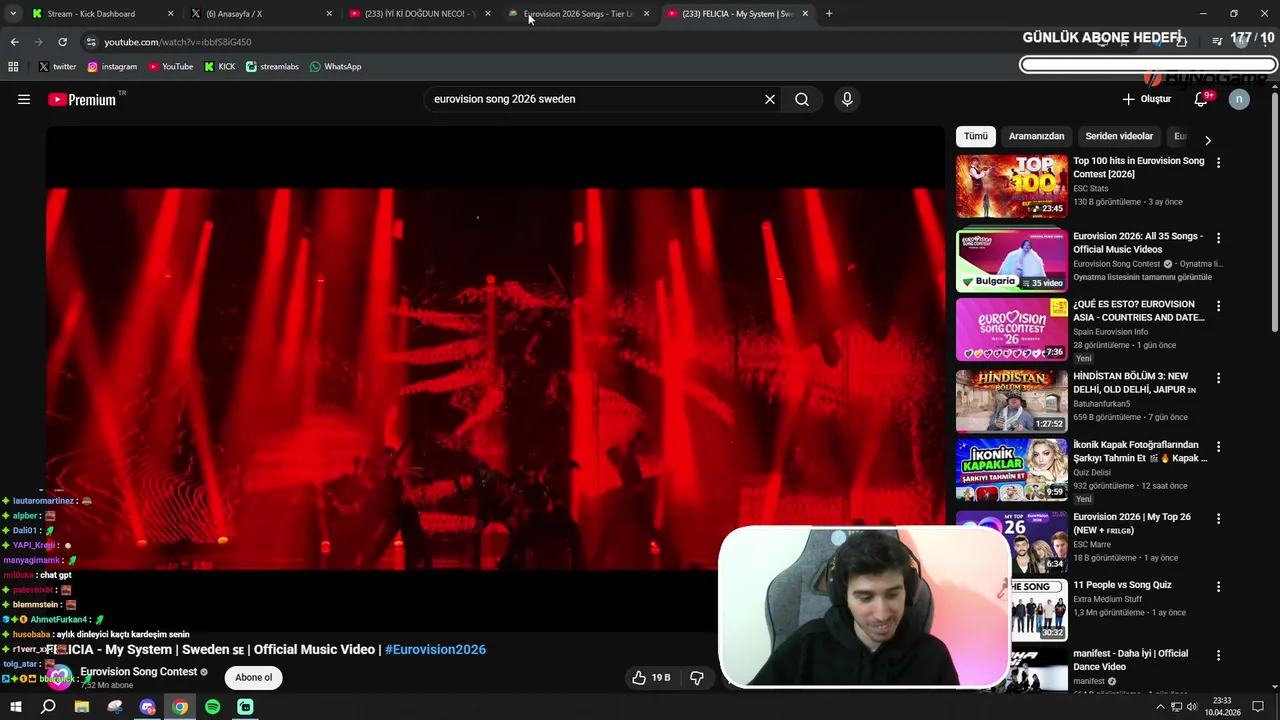The image size is (1280, 720).
Task: Subscribe with the Abone ol button
Action: click(x=253, y=678)
